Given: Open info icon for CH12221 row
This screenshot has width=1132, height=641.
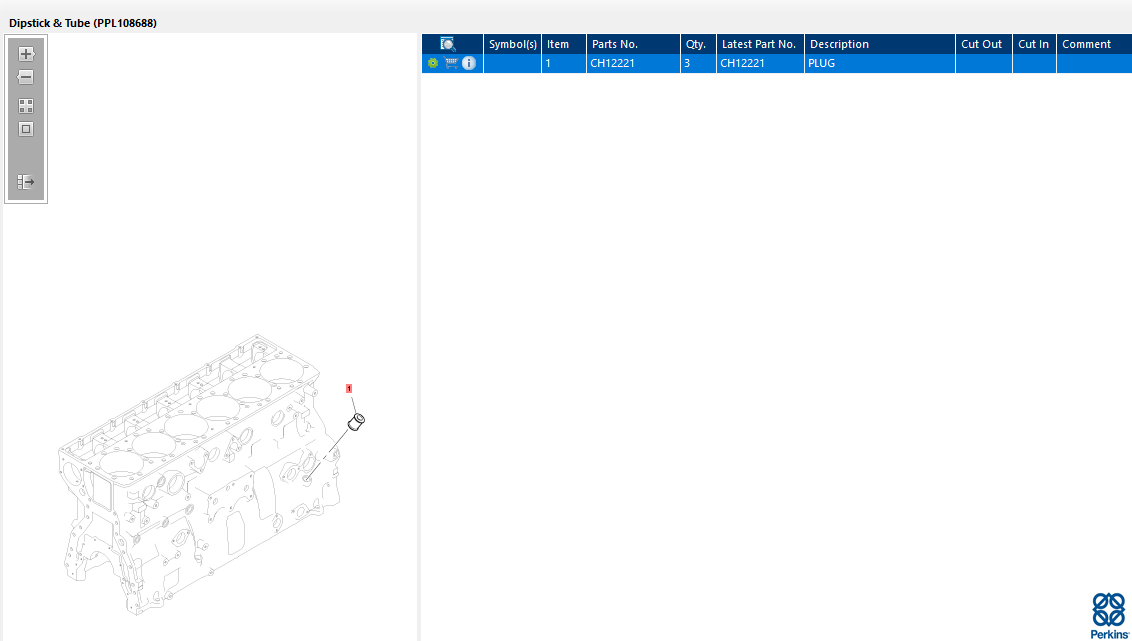Looking at the screenshot, I should tap(469, 63).
